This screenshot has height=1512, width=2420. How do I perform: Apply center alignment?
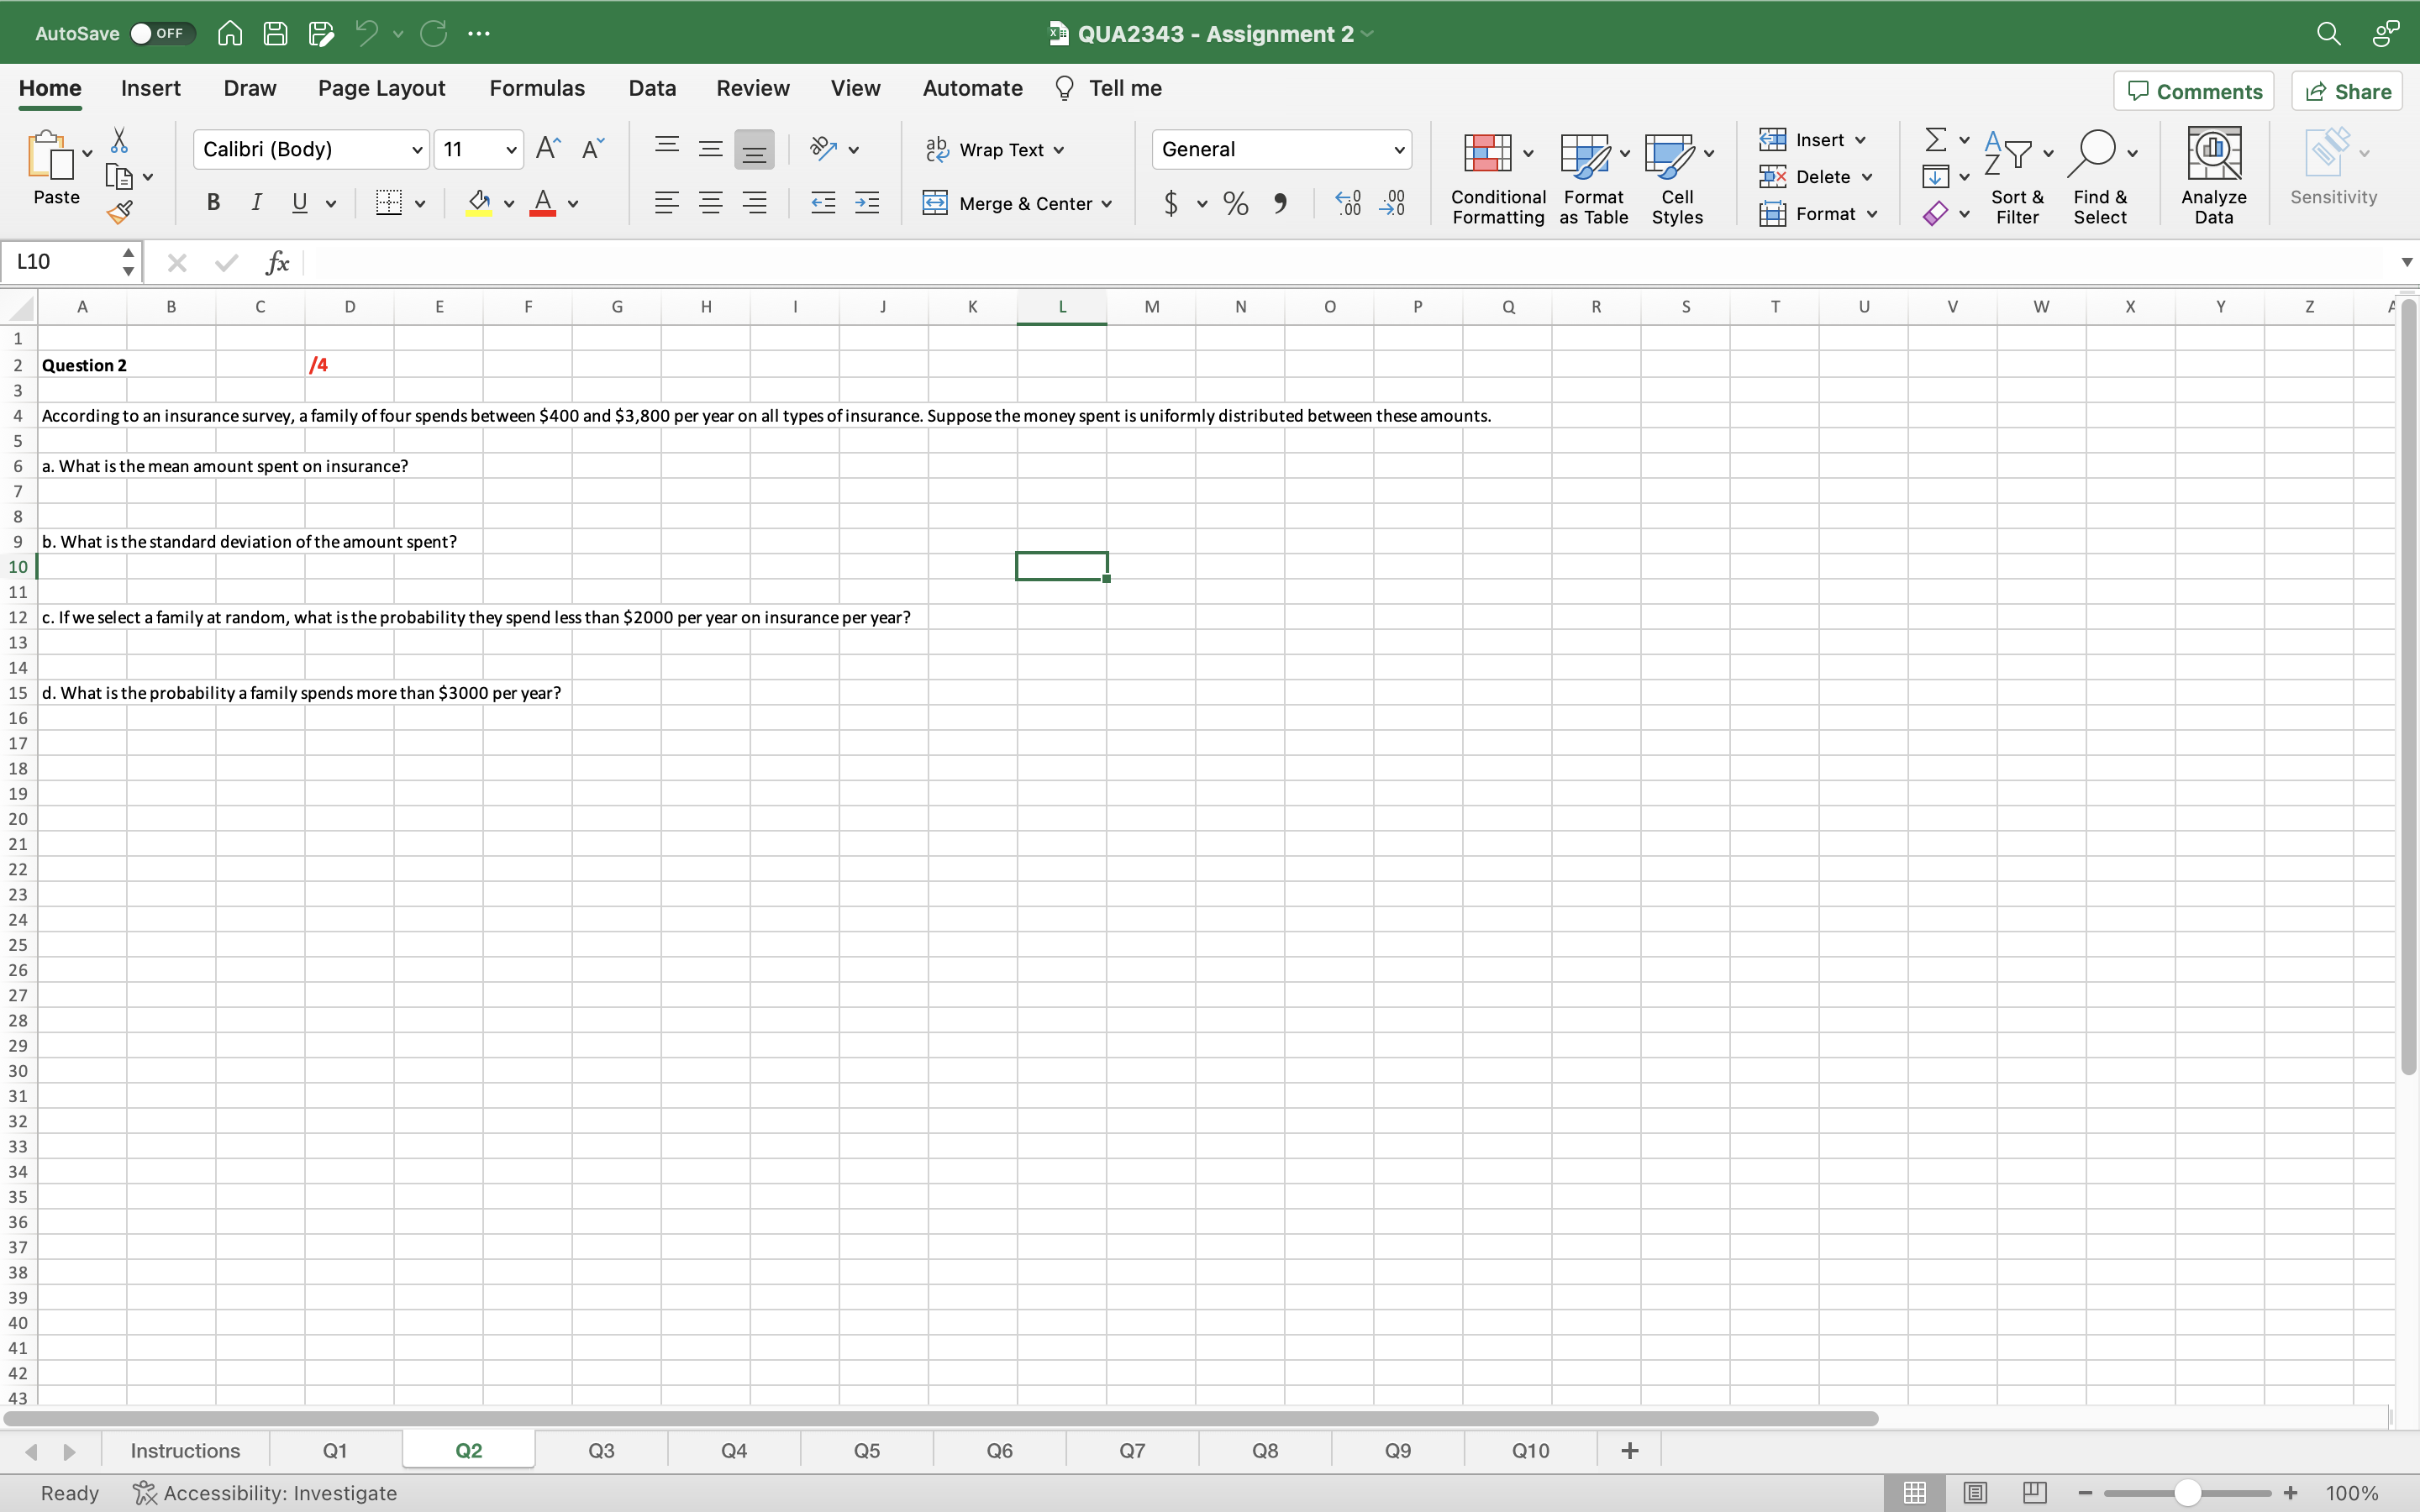711,203
